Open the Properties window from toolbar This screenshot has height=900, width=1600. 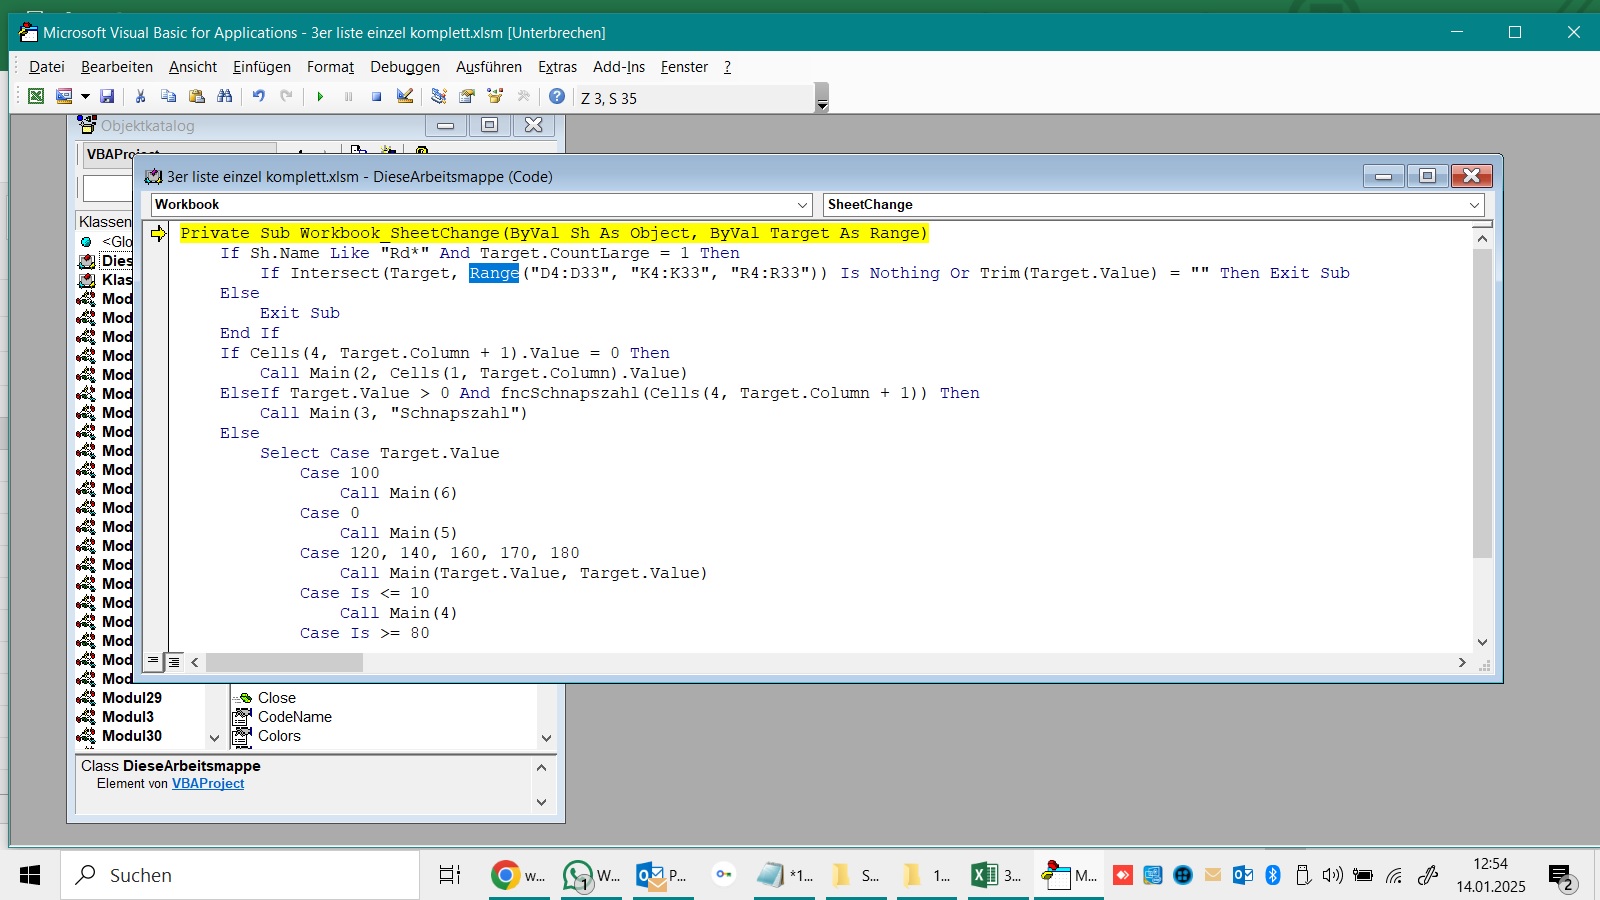tap(466, 96)
